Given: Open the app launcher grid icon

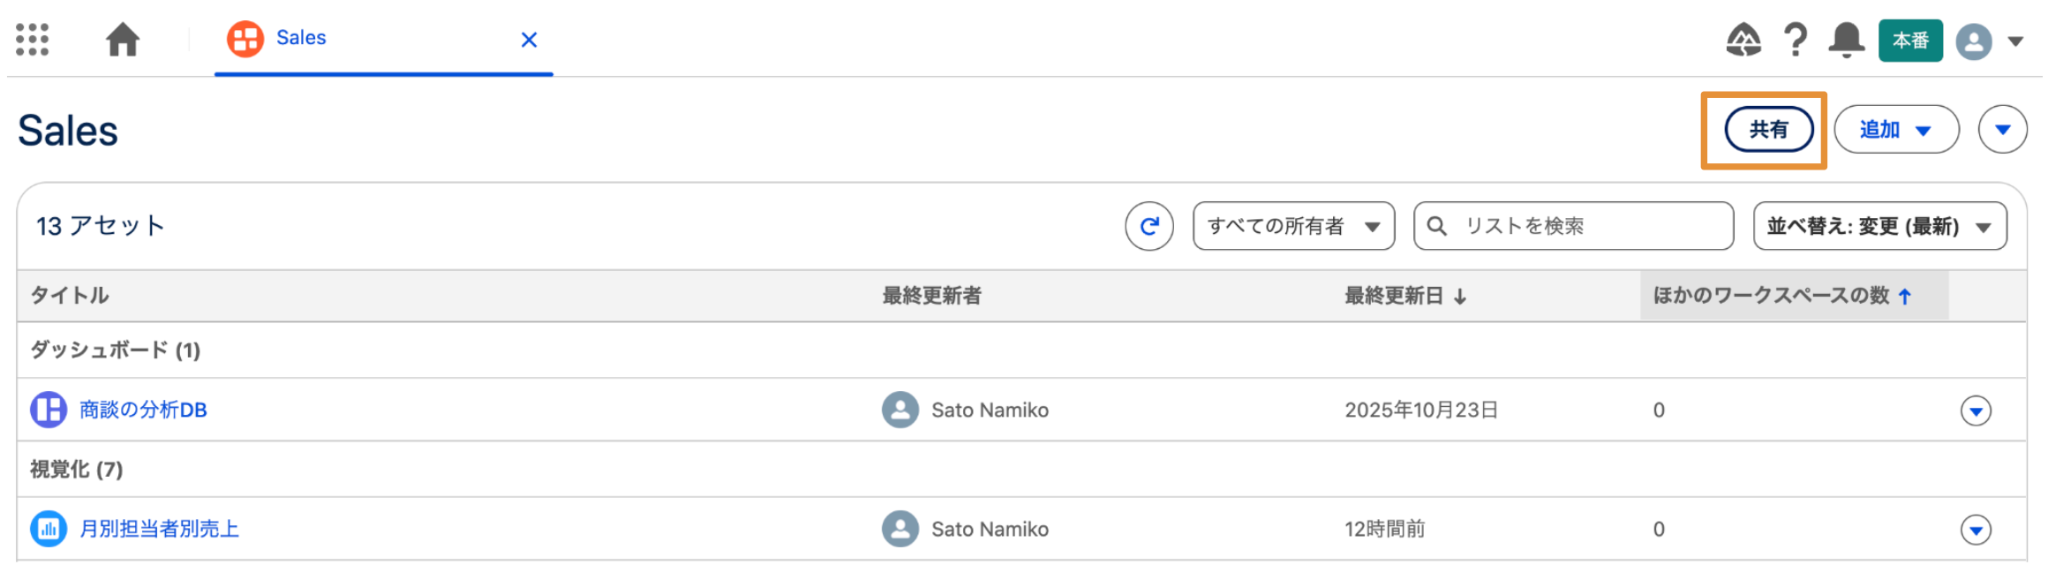Looking at the screenshot, I should (x=32, y=40).
